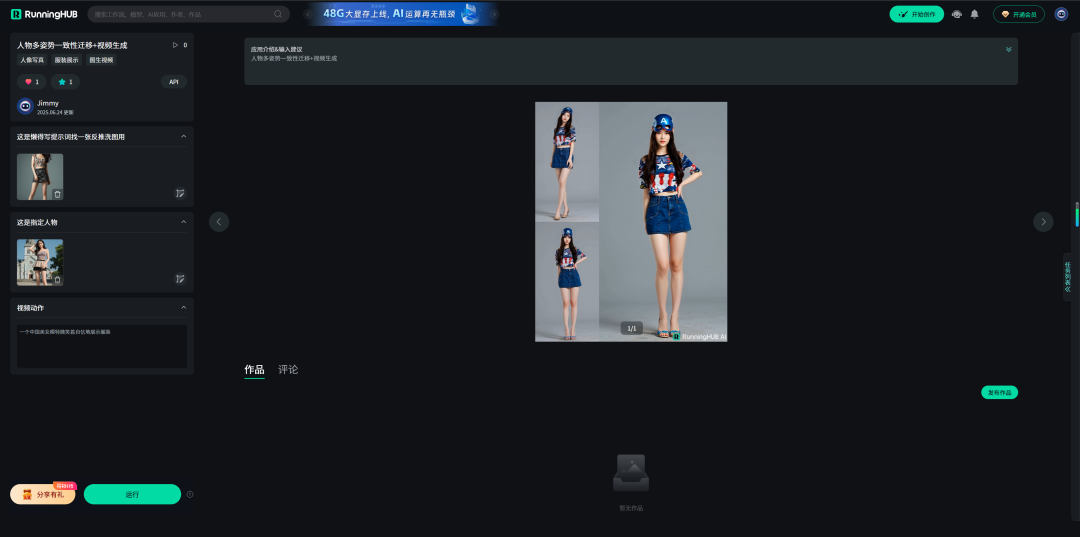
Task: Click the green 运行 run button
Action: coord(132,494)
